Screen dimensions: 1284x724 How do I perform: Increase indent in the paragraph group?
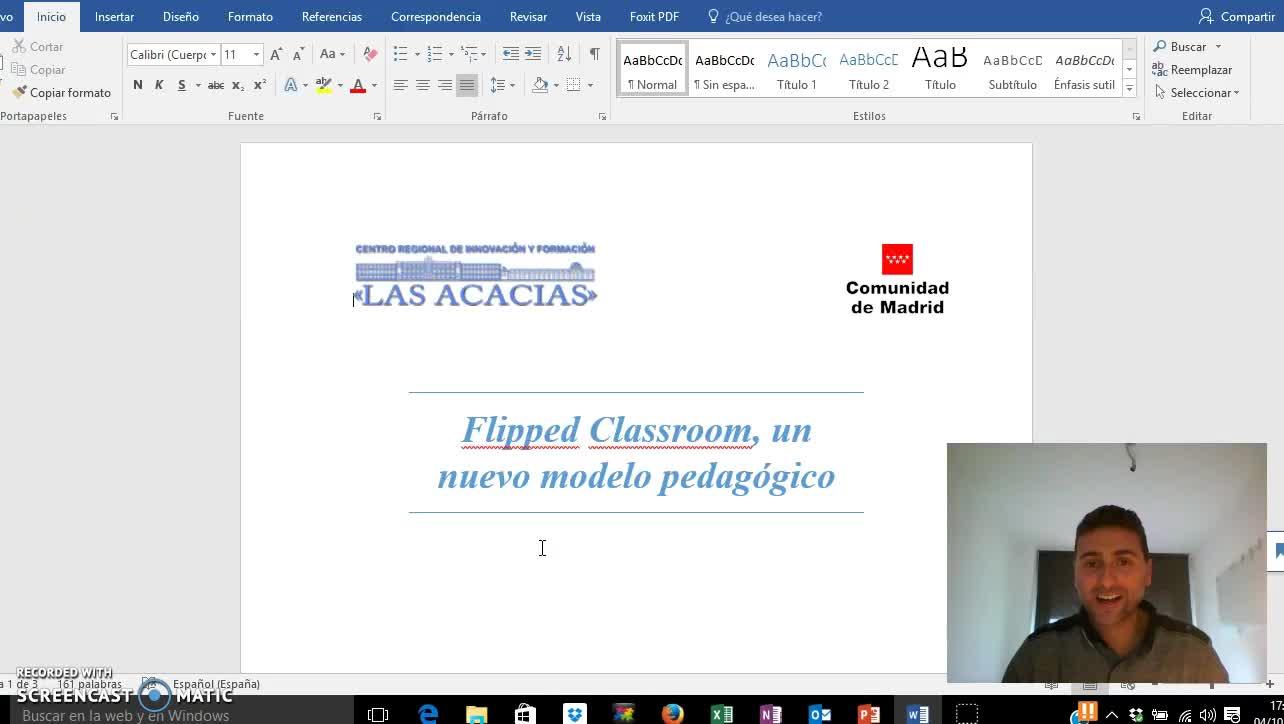[x=533, y=54]
